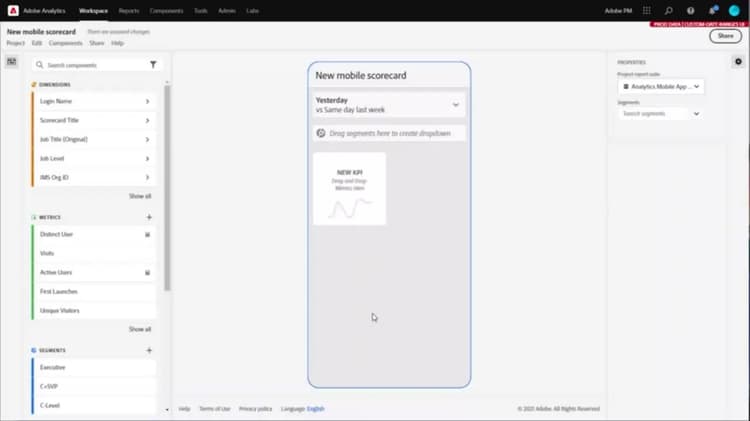
Task: Toggle the left components panel icon
Action: pyautogui.click(x=11, y=62)
